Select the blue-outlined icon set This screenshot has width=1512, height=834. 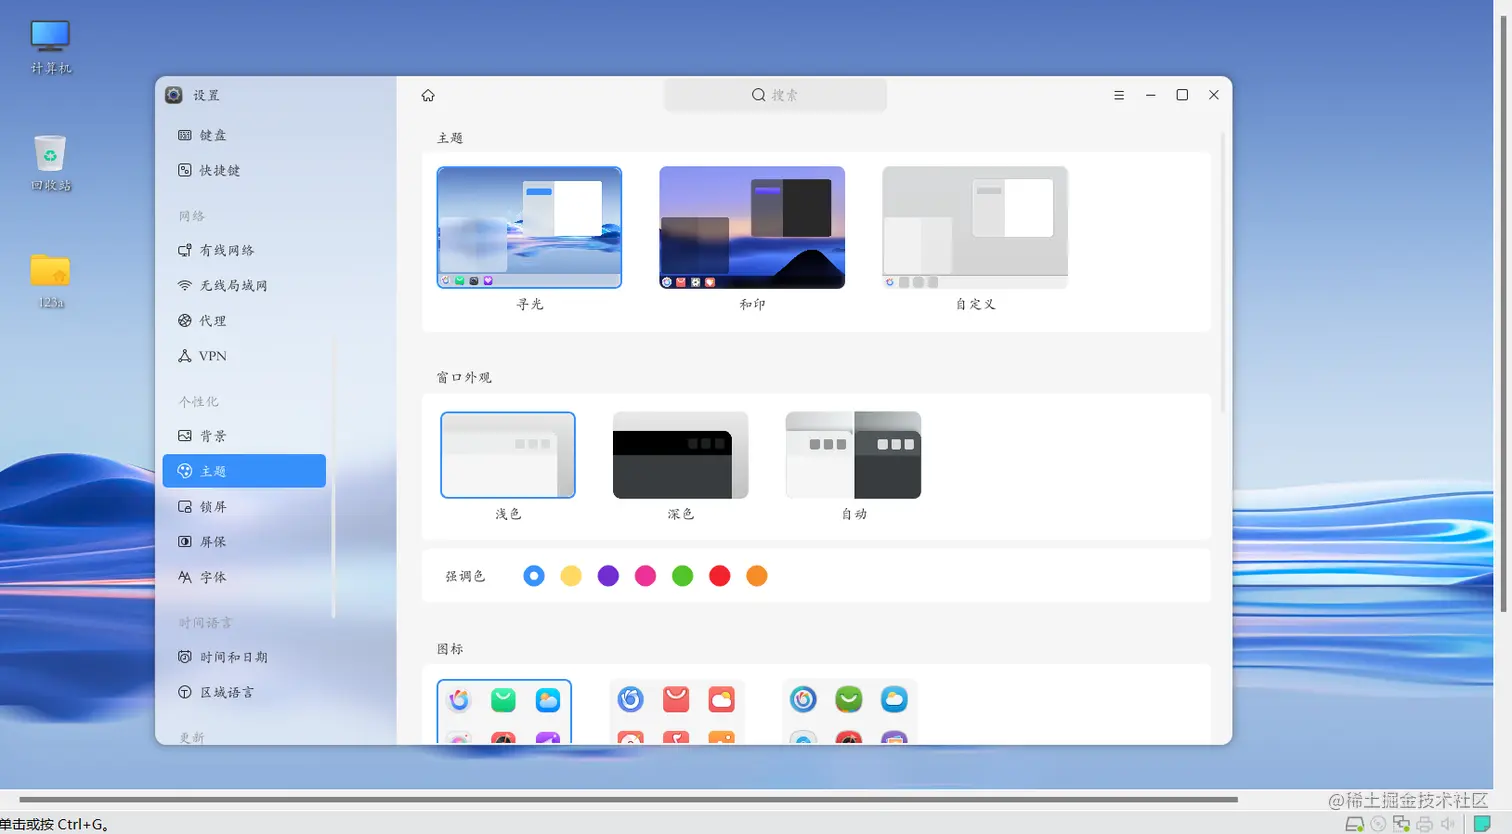pyautogui.click(x=504, y=712)
